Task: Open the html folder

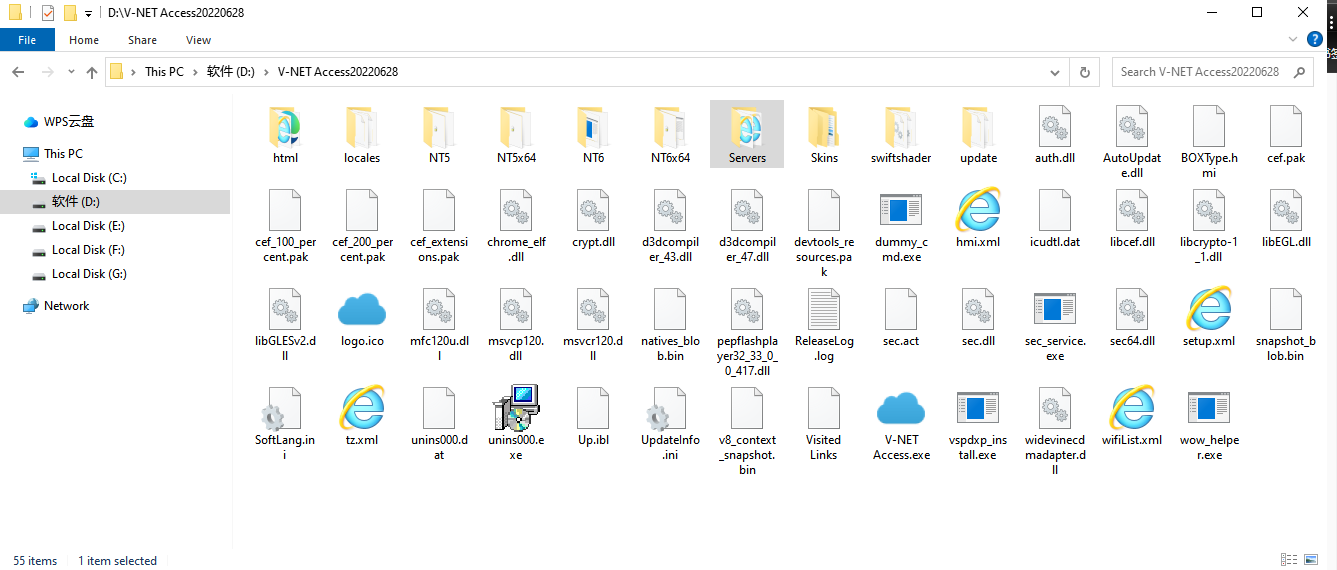Action: (285, 134)
